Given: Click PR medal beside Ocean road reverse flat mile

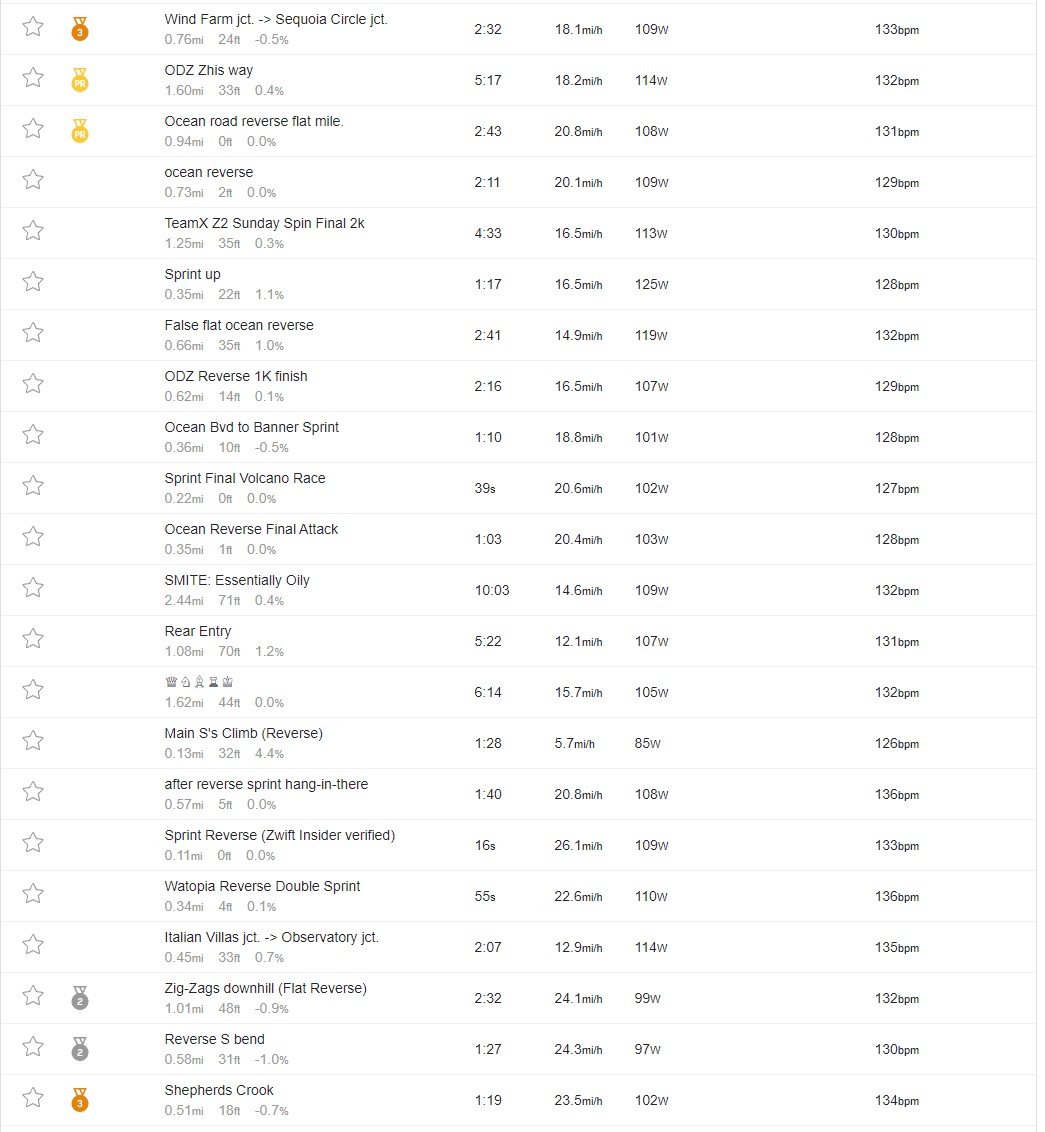Looking at the screenshot, I should coord(80,131).
